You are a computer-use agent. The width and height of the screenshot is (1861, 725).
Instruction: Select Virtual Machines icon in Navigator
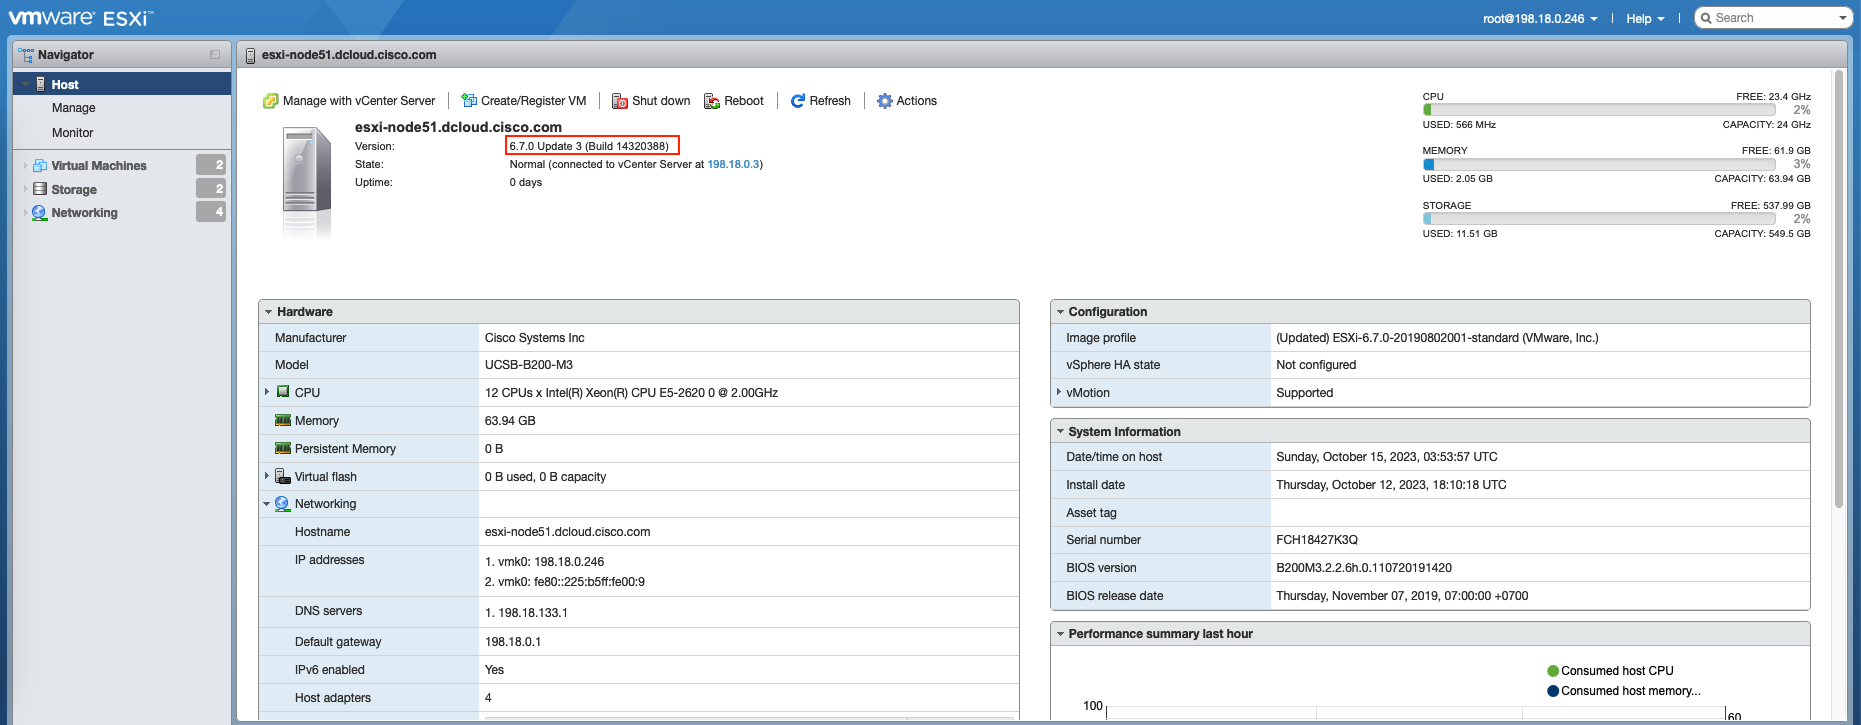(40, 166)
